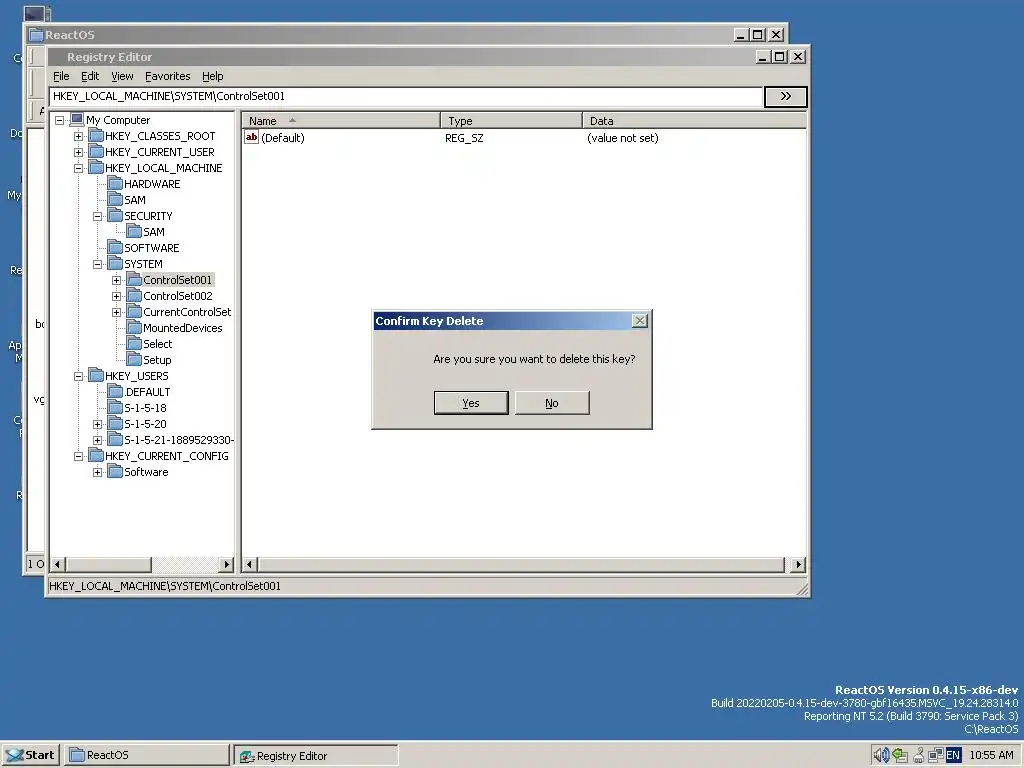This screenshot has height=768, width=1024.
Task: Click the EN language indicator
Action: click(953, 755)
